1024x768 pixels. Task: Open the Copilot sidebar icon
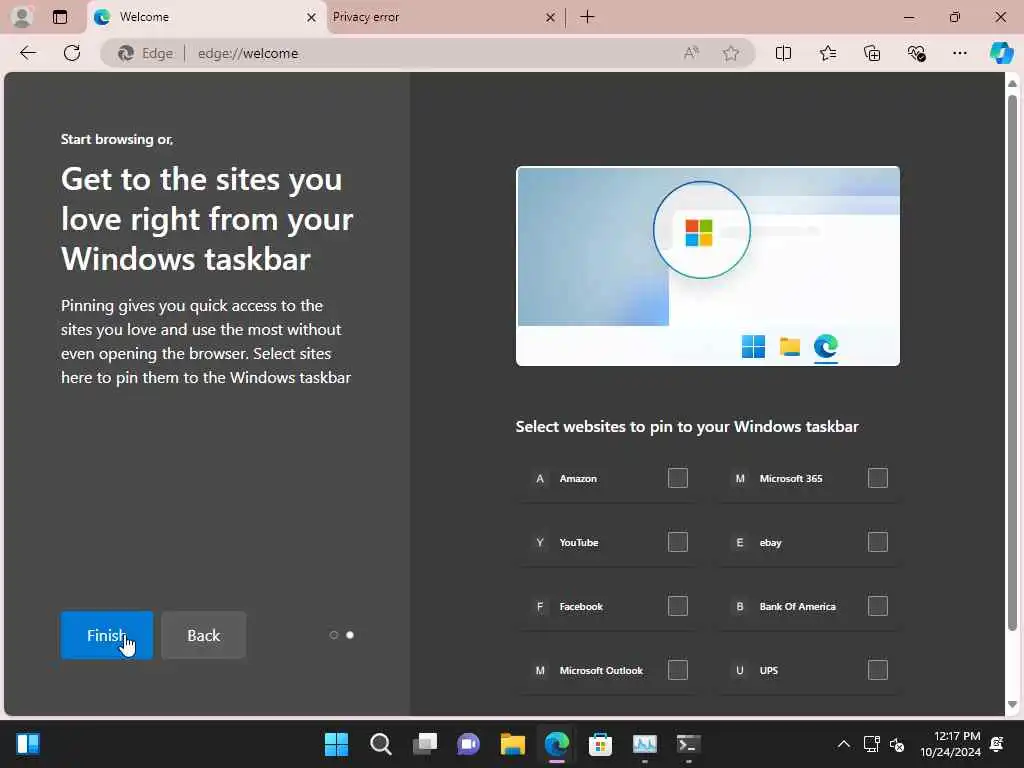[1001, 53]
